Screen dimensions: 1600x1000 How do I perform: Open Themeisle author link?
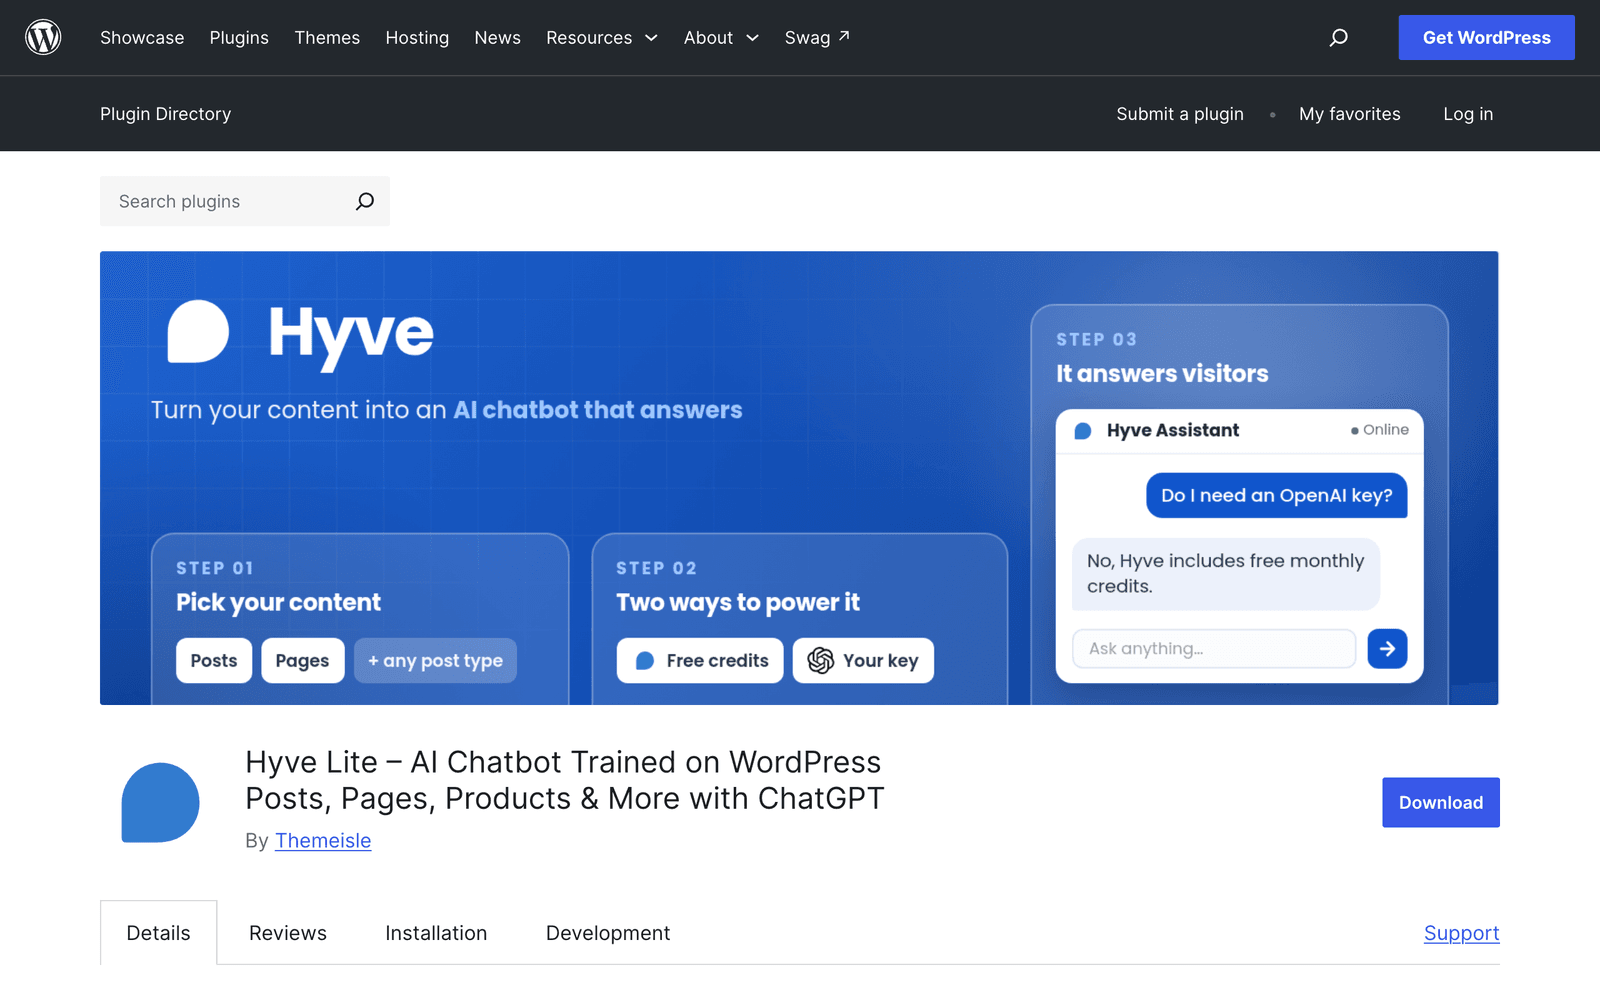click(x=323, y=840)
